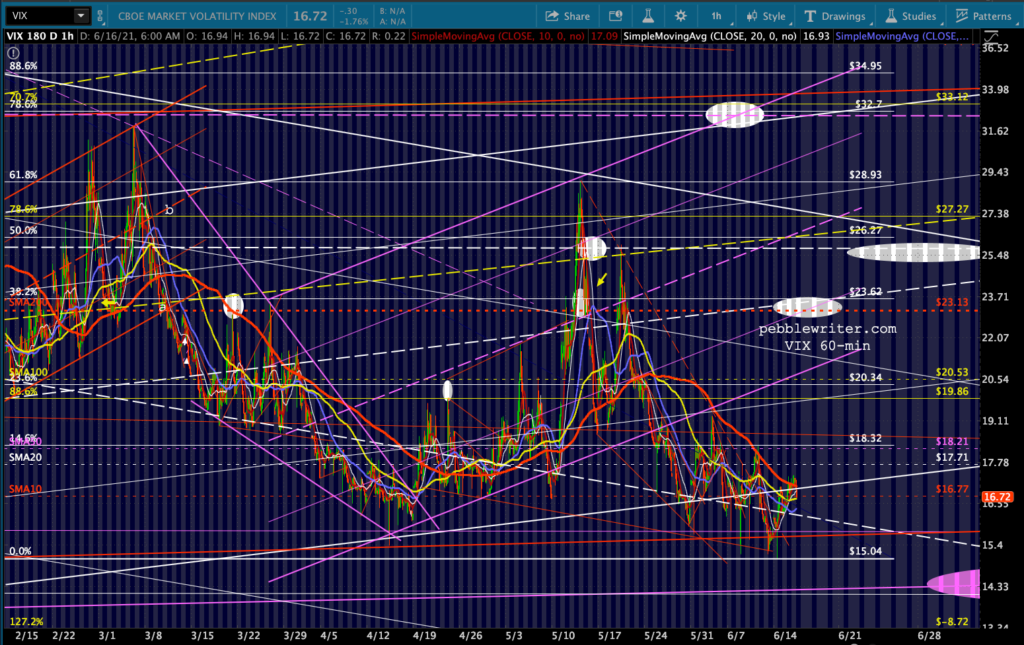Click the last price 16.72 in header
This screenshot has width=1024, height=645.
click(x=310, y=16)
